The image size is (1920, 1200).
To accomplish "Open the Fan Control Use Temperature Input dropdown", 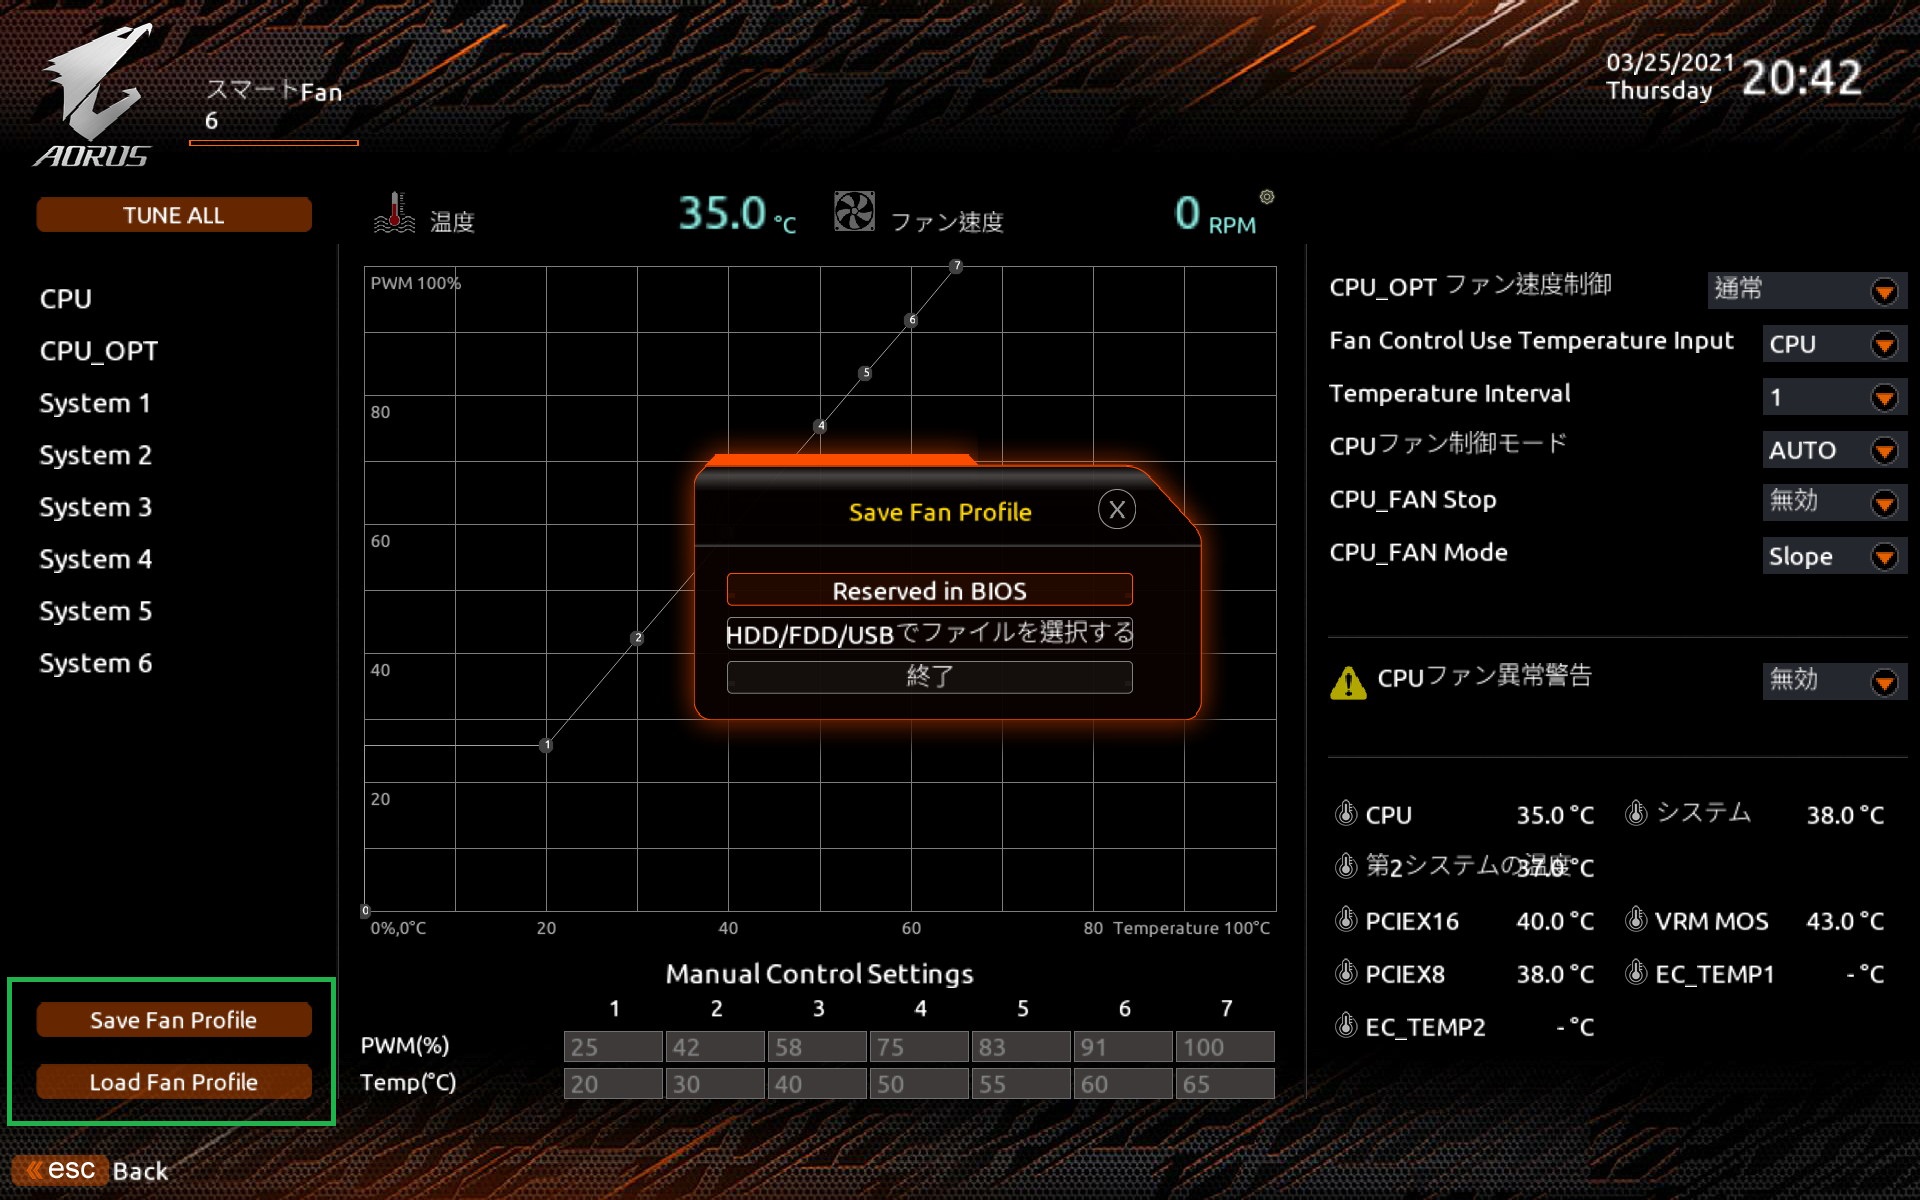I will [1884, 344].
